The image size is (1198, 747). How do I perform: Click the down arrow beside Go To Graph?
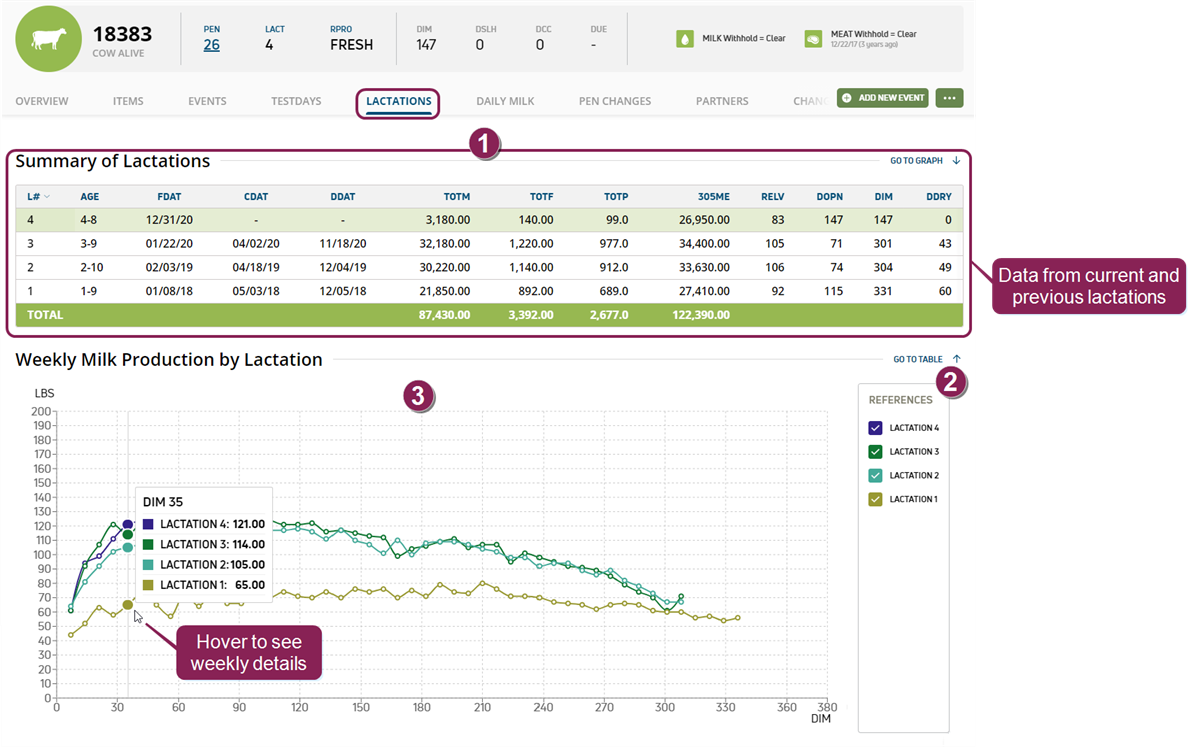coord(956,160)
